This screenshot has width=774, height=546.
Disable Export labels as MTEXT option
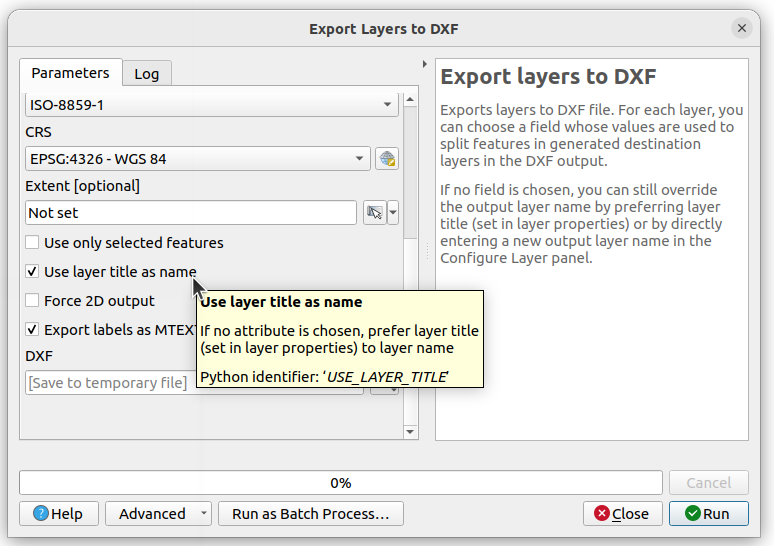coord(33,330)
